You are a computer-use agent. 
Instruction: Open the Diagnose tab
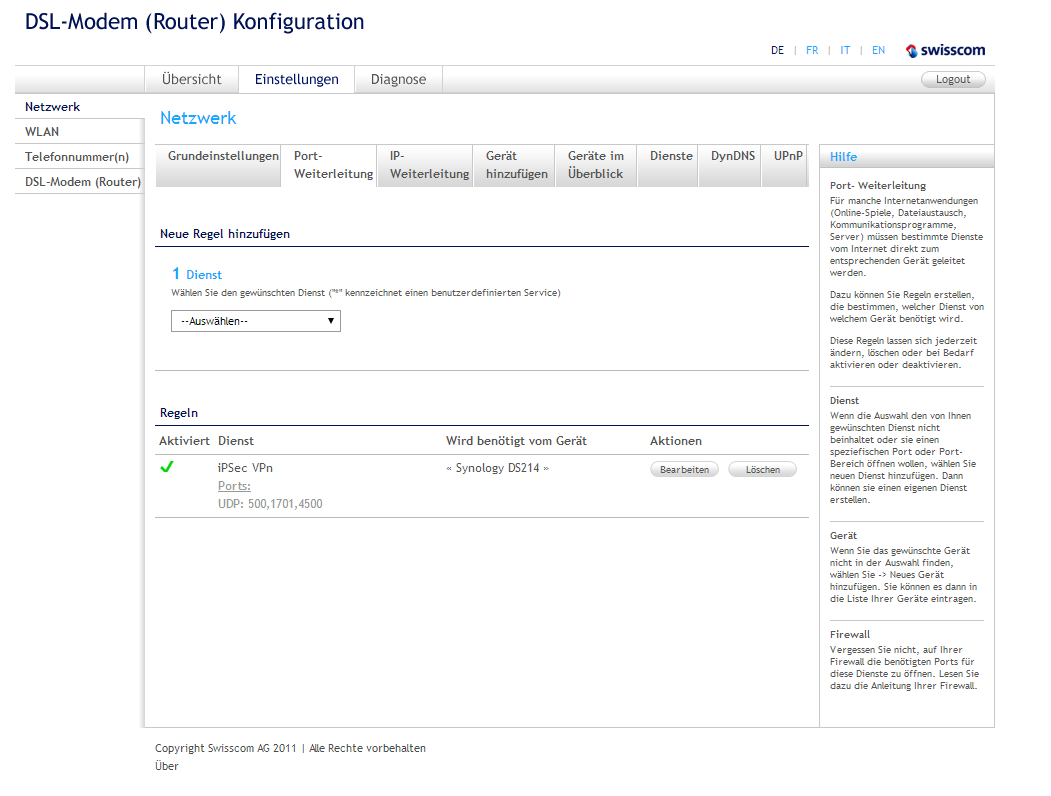click(x=398, y=80)
